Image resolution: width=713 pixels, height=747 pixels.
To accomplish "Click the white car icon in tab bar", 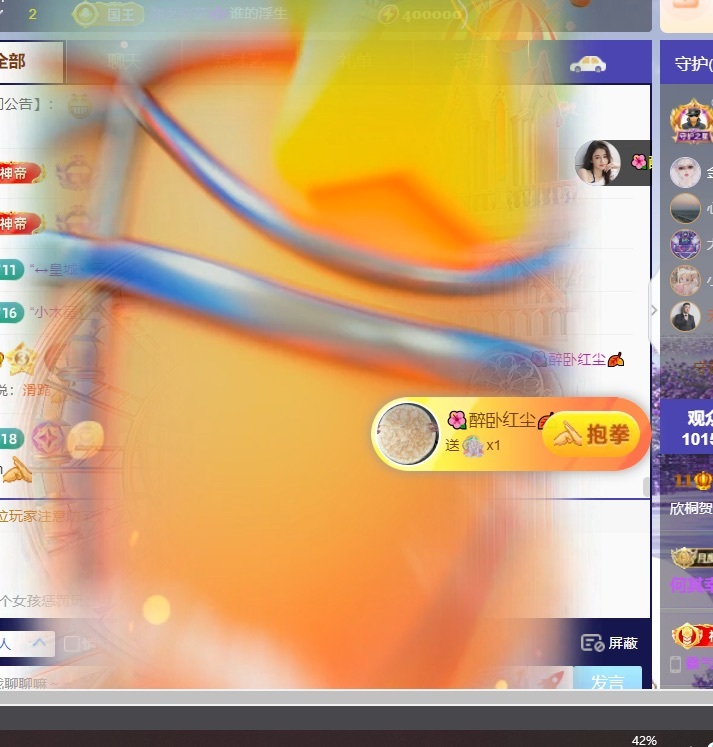I will coord(587,63).
